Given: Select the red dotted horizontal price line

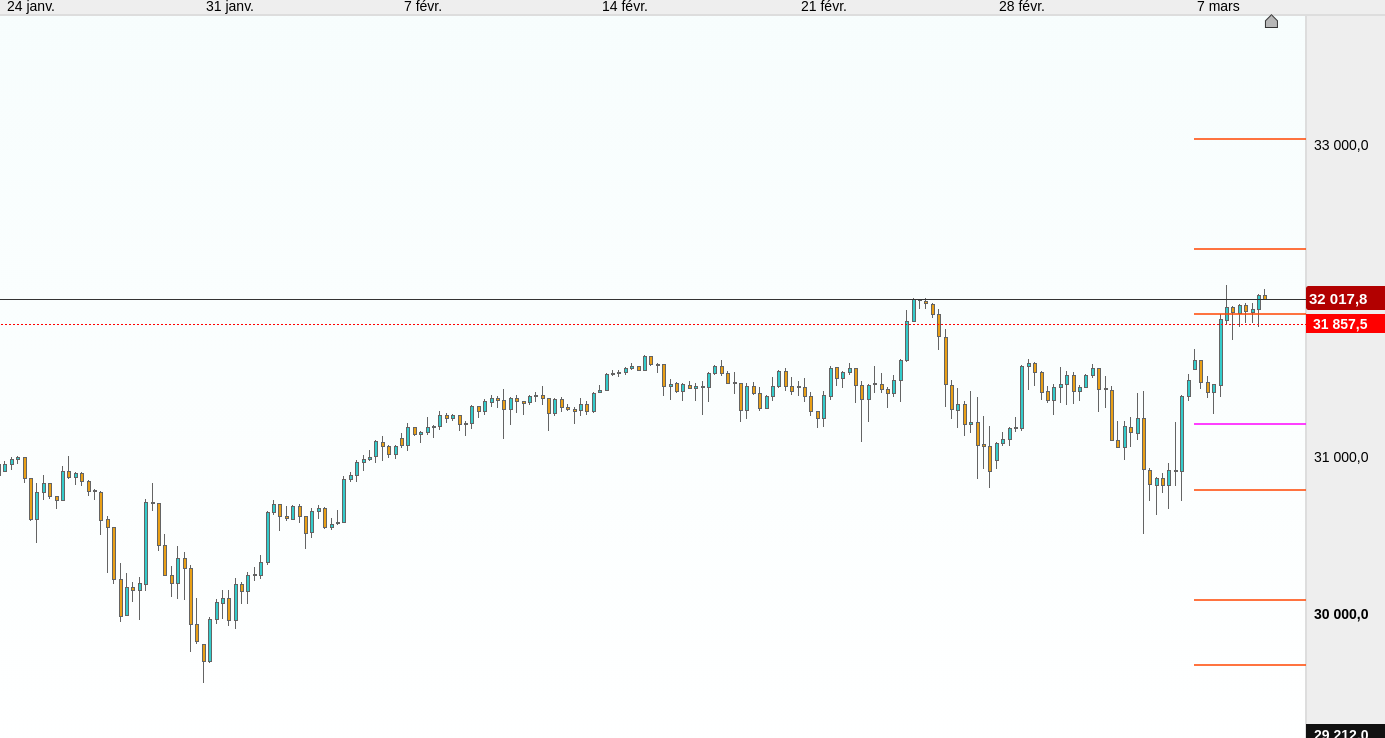Looking at the screenshot, I should 653,324.
